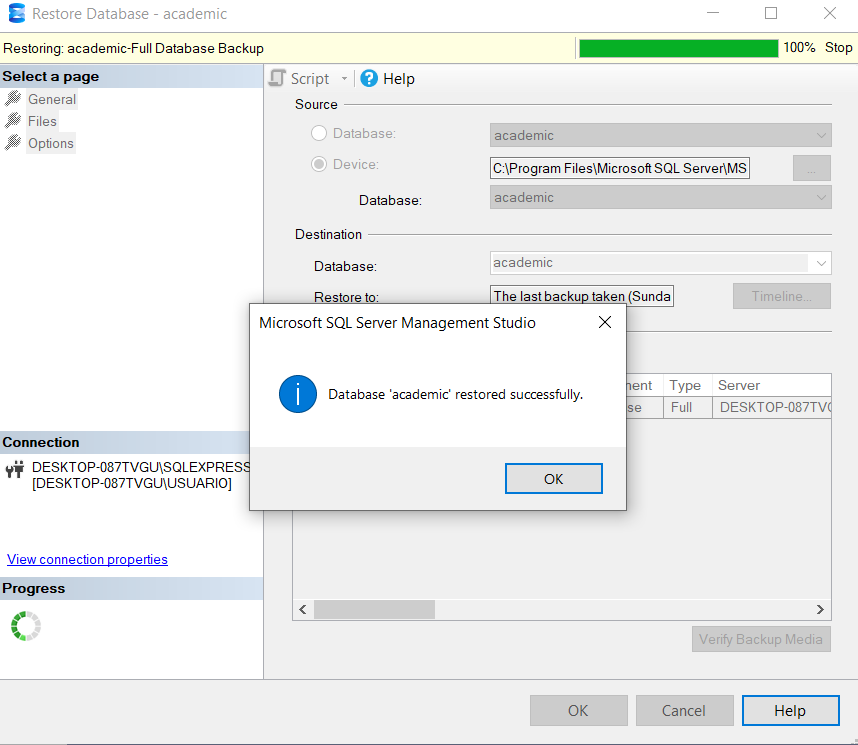Click the blue information icon in dialog
Viewport: 858px width, 745px height.
click(298, 394)
